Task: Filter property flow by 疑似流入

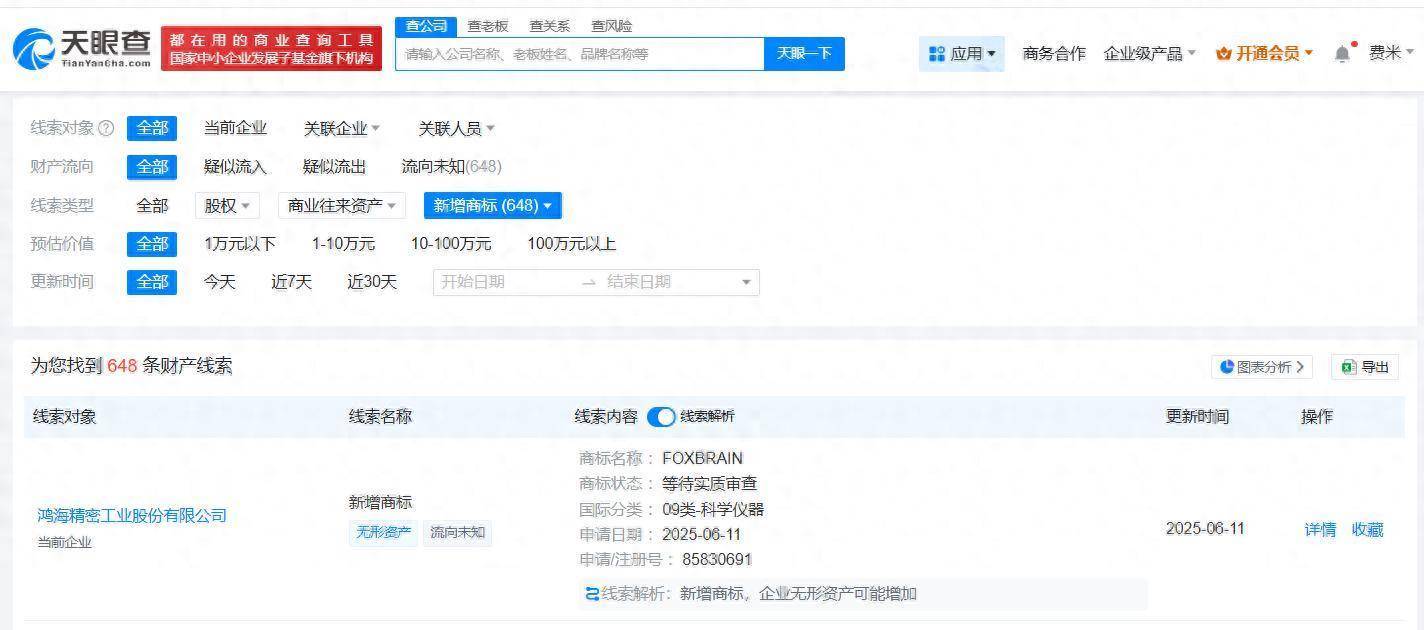Action: 235,167
